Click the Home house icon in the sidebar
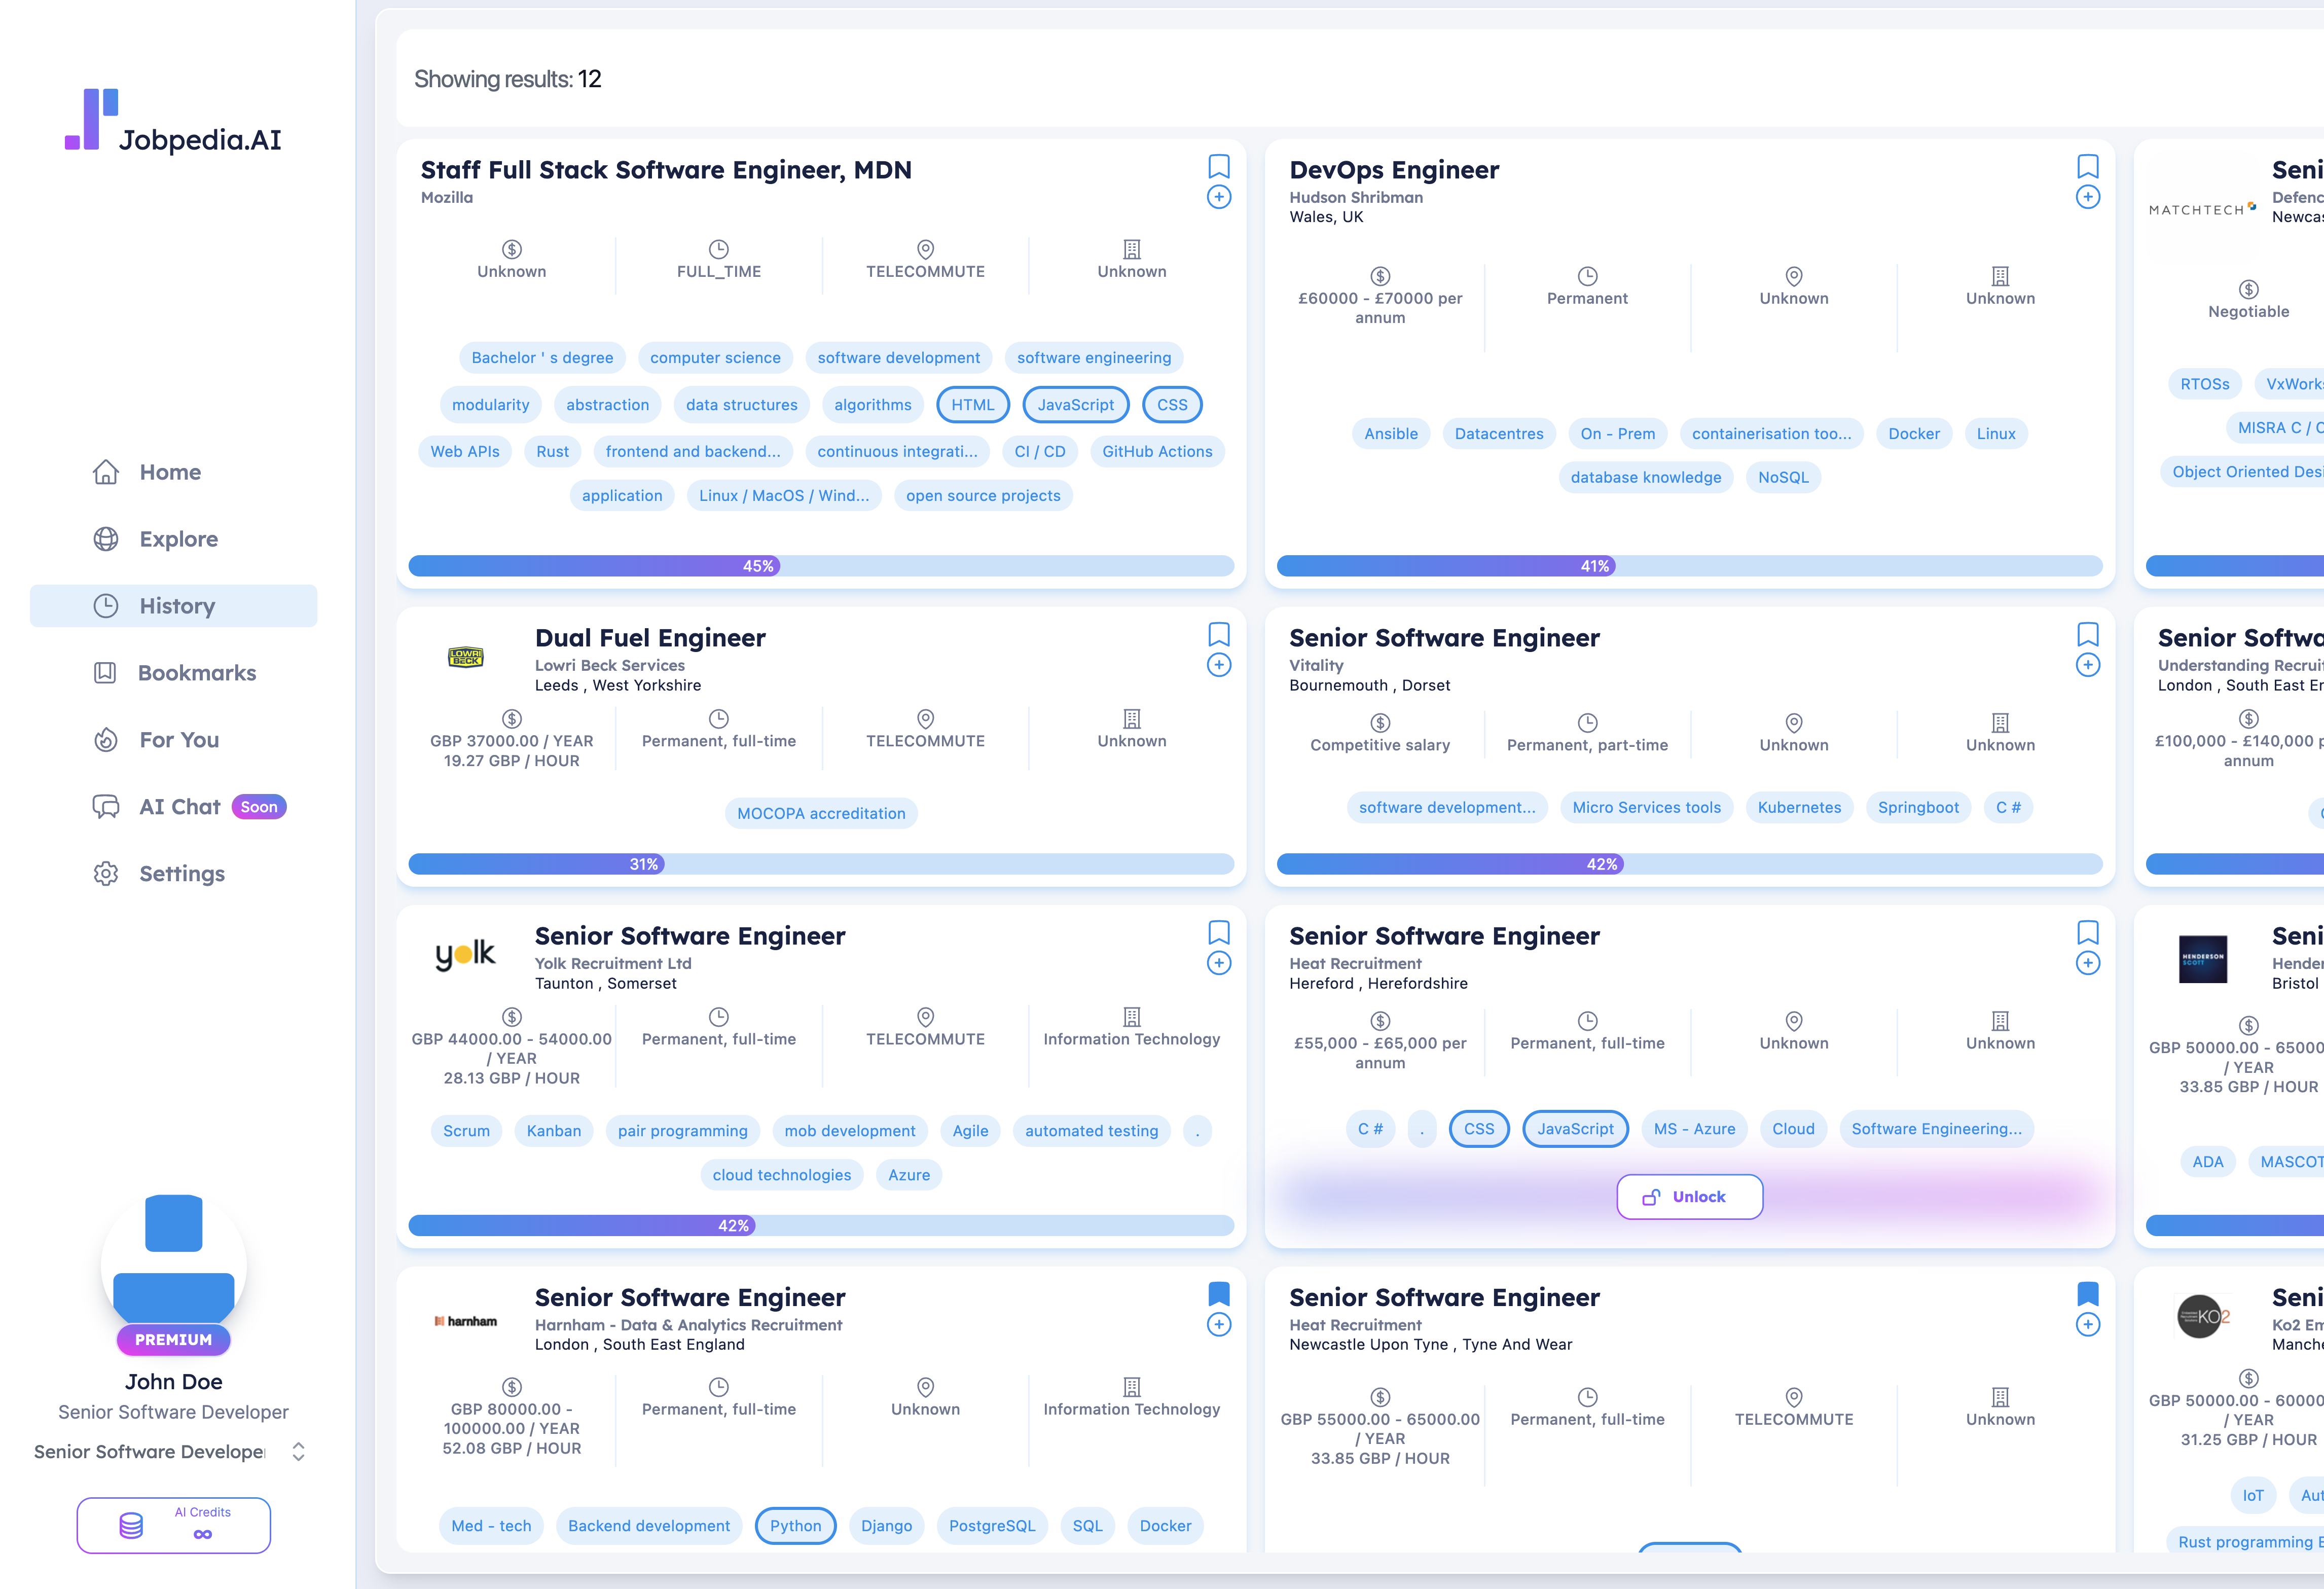 106,472
